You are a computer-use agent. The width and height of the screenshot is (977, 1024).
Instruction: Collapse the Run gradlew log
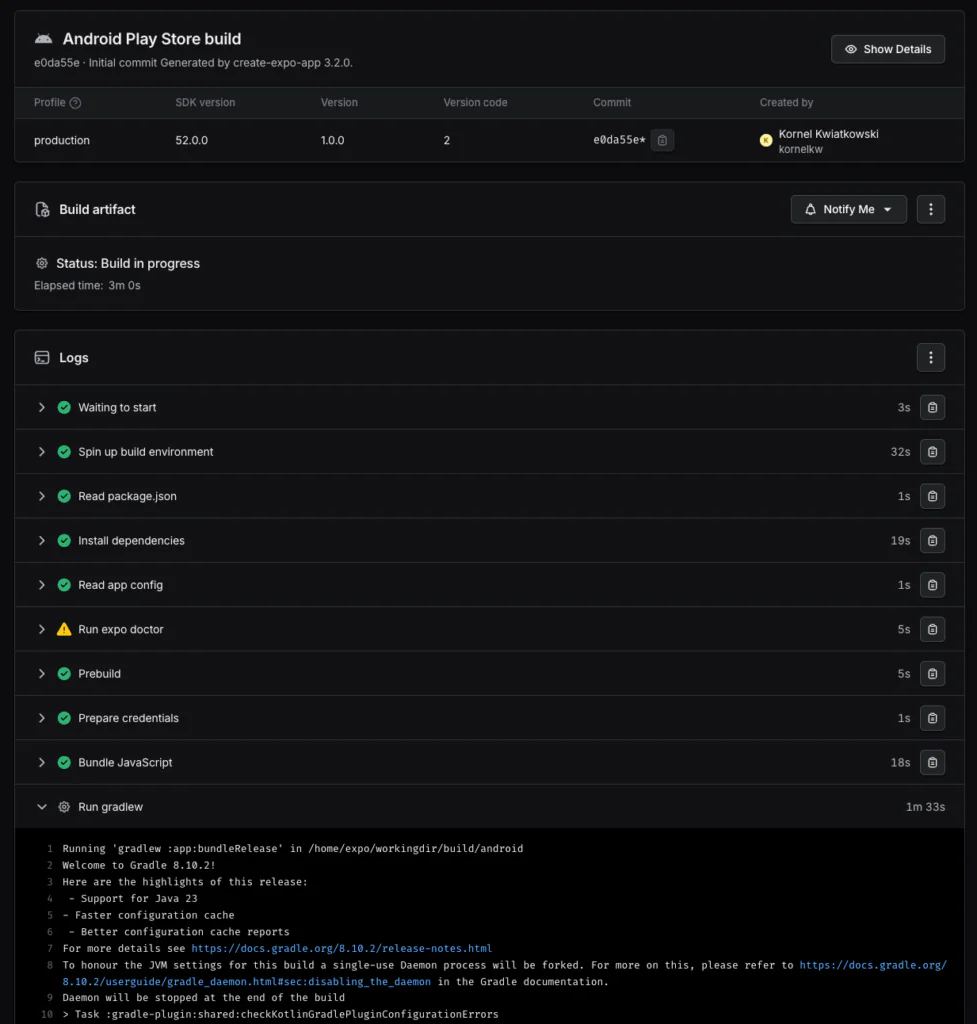point(42,807)
